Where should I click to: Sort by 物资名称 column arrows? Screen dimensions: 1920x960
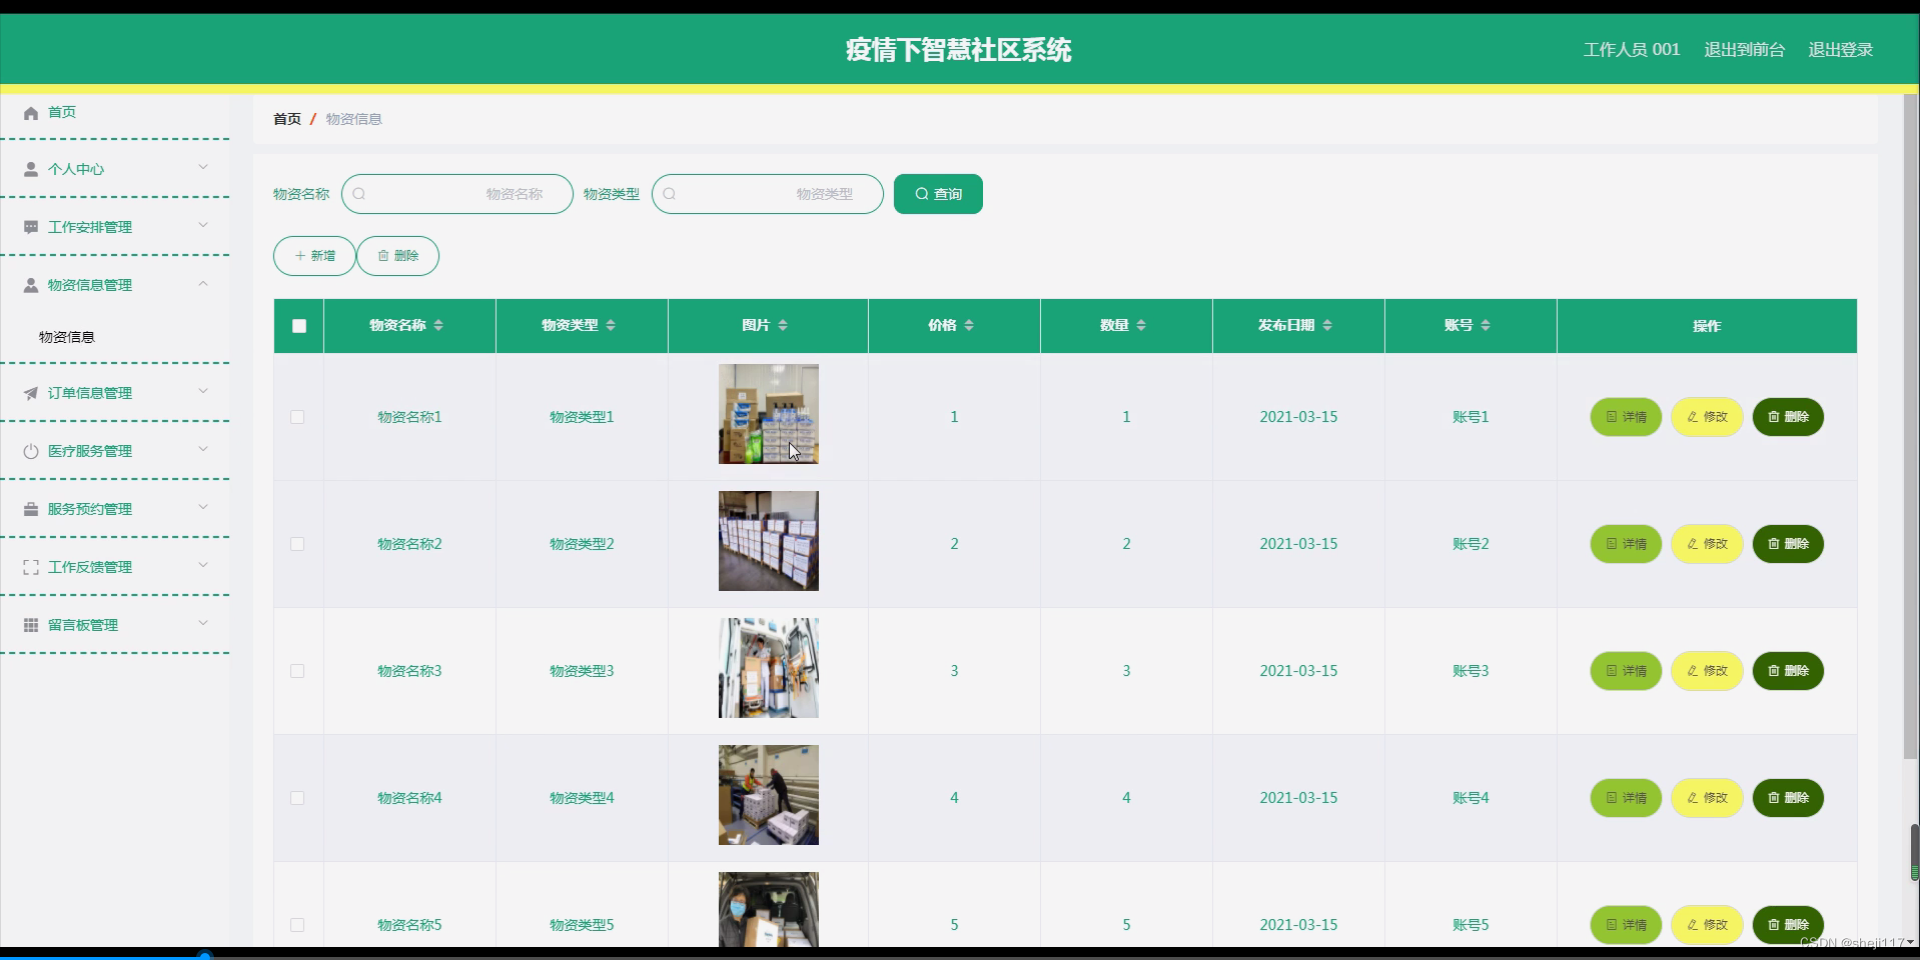coord(438,326)
